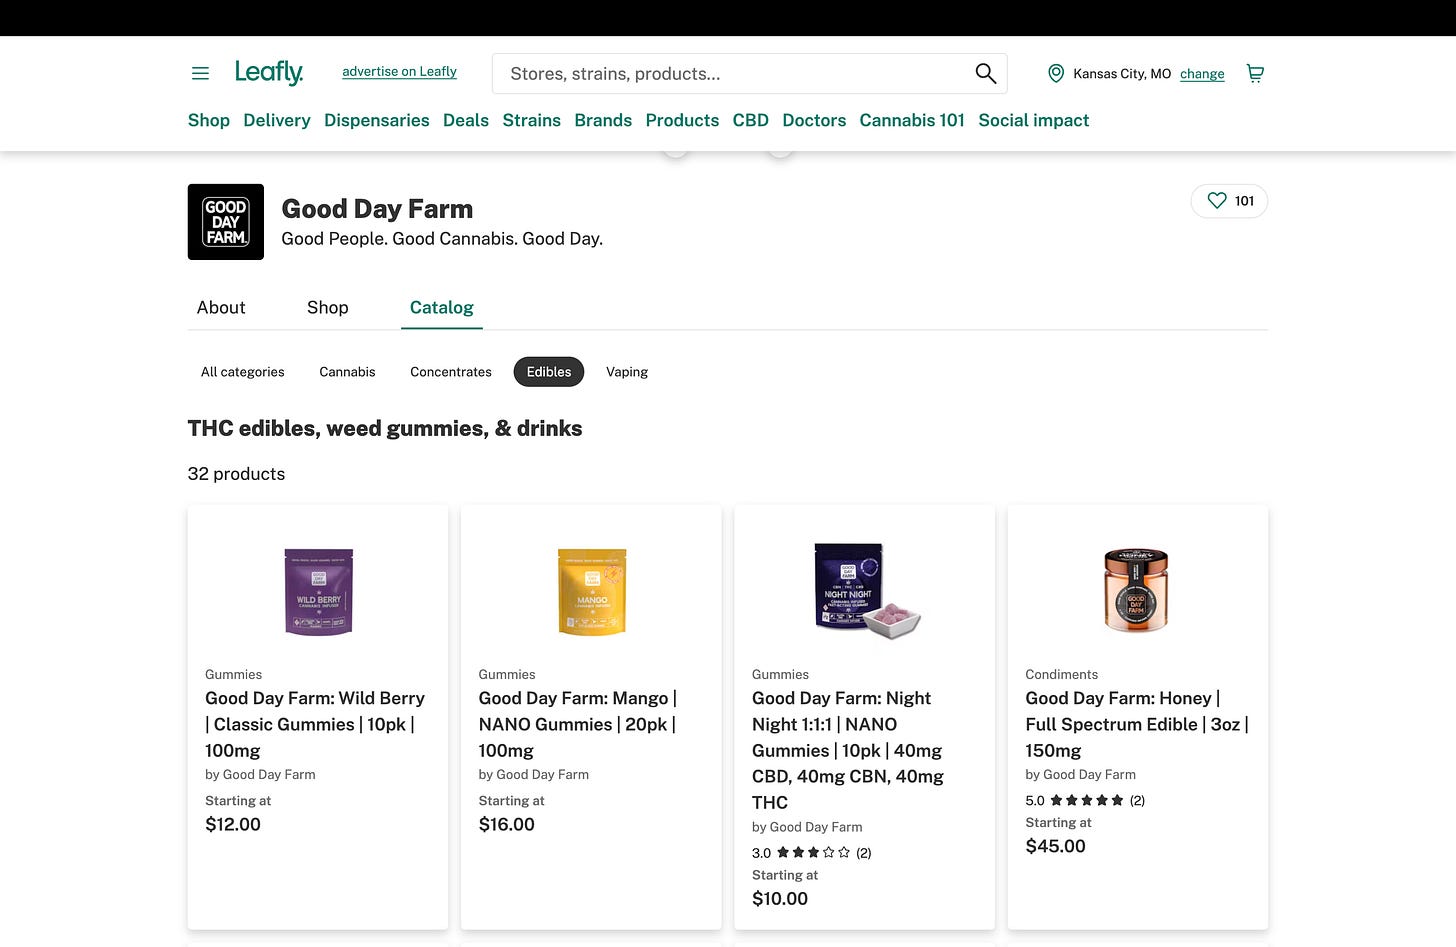
Task: Open Wild Berry Classic Gummies product title
Action: 315,724
